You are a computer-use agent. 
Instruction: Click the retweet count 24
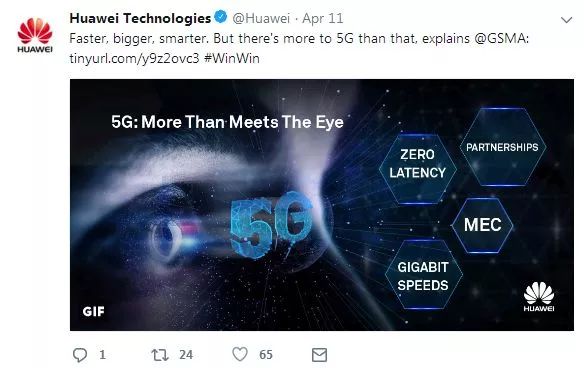click(x=186, y=355)
